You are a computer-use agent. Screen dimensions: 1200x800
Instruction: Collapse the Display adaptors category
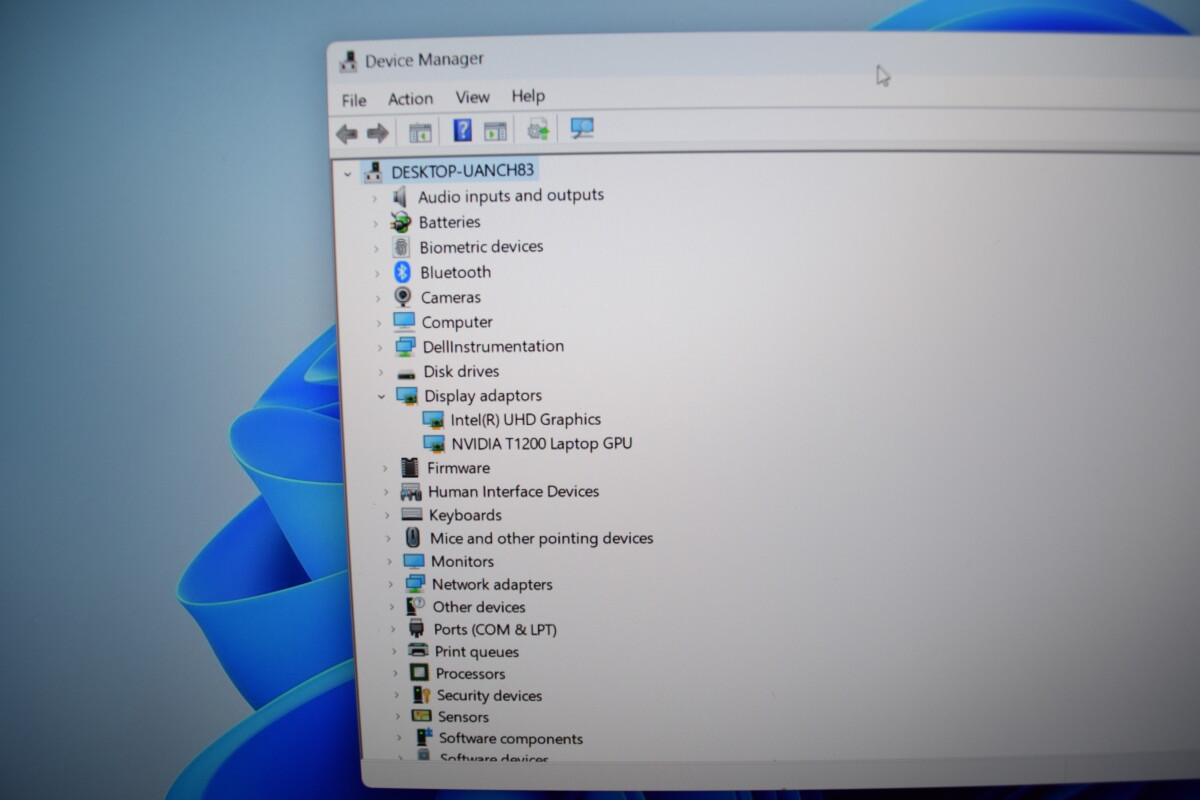[381, 397]
